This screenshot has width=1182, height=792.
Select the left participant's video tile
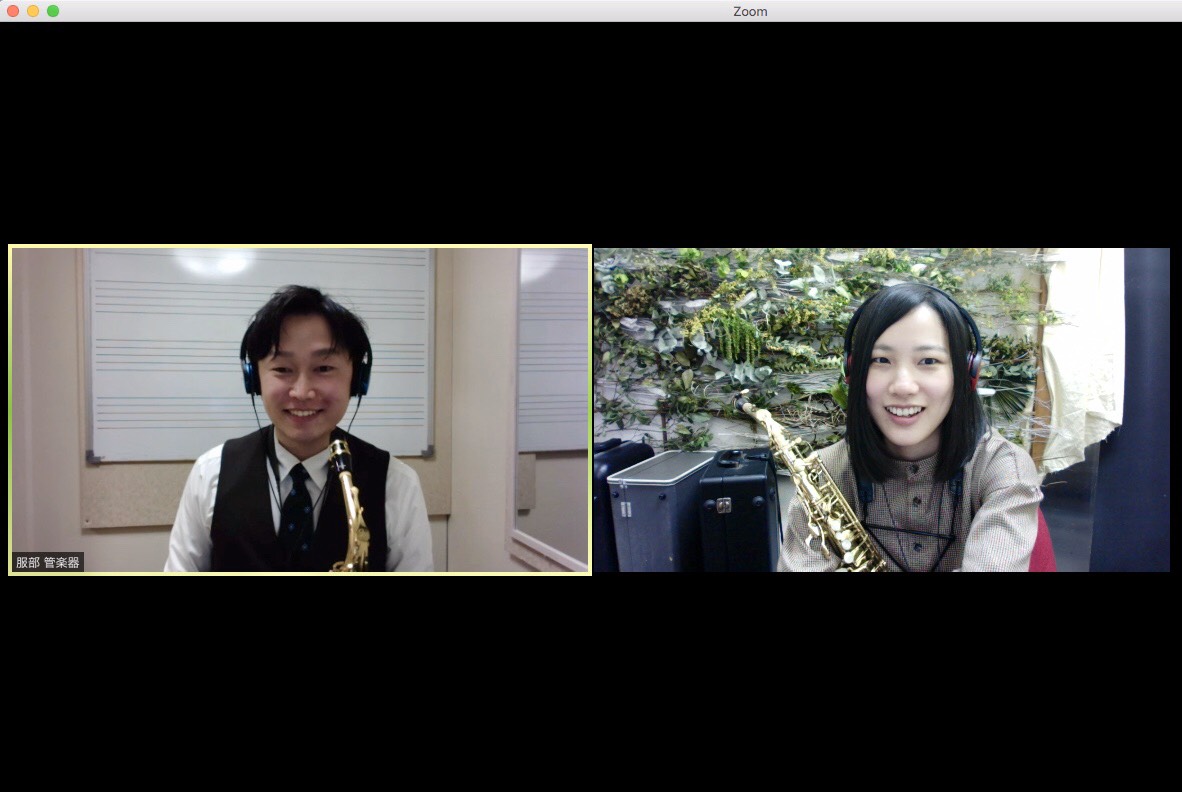300,410
